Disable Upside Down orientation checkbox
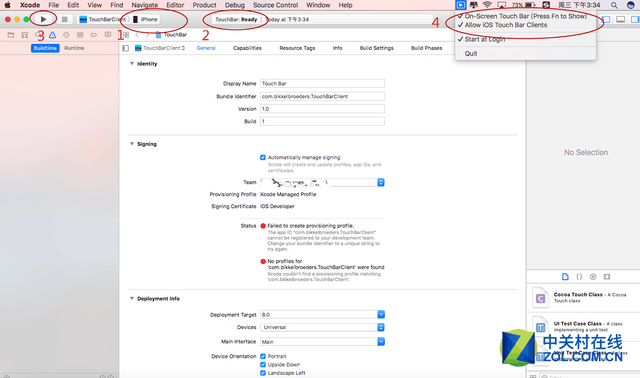Image resolution: width=640 pixels, height=378 pixels. click(x=263, y=365)
